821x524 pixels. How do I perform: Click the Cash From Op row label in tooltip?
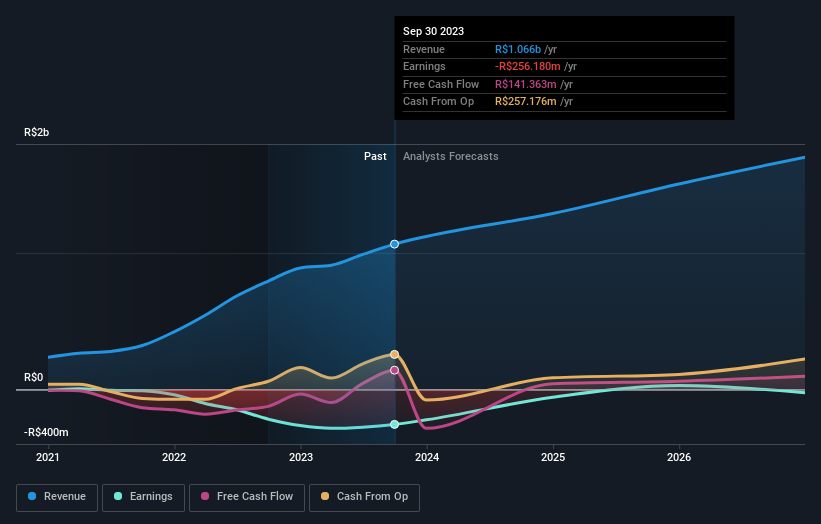(x=438, y=102)
